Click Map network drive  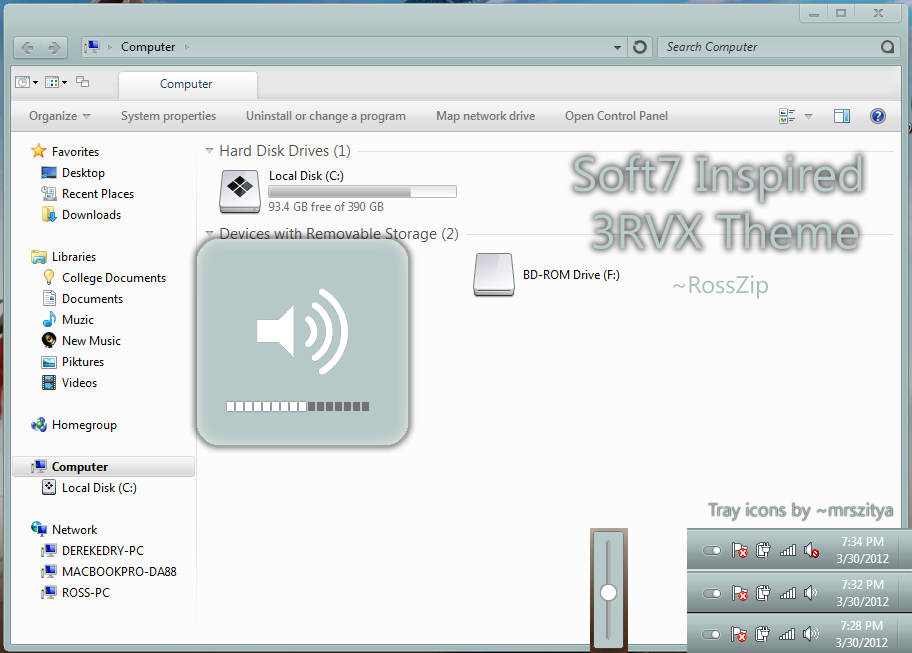(485, 115)
